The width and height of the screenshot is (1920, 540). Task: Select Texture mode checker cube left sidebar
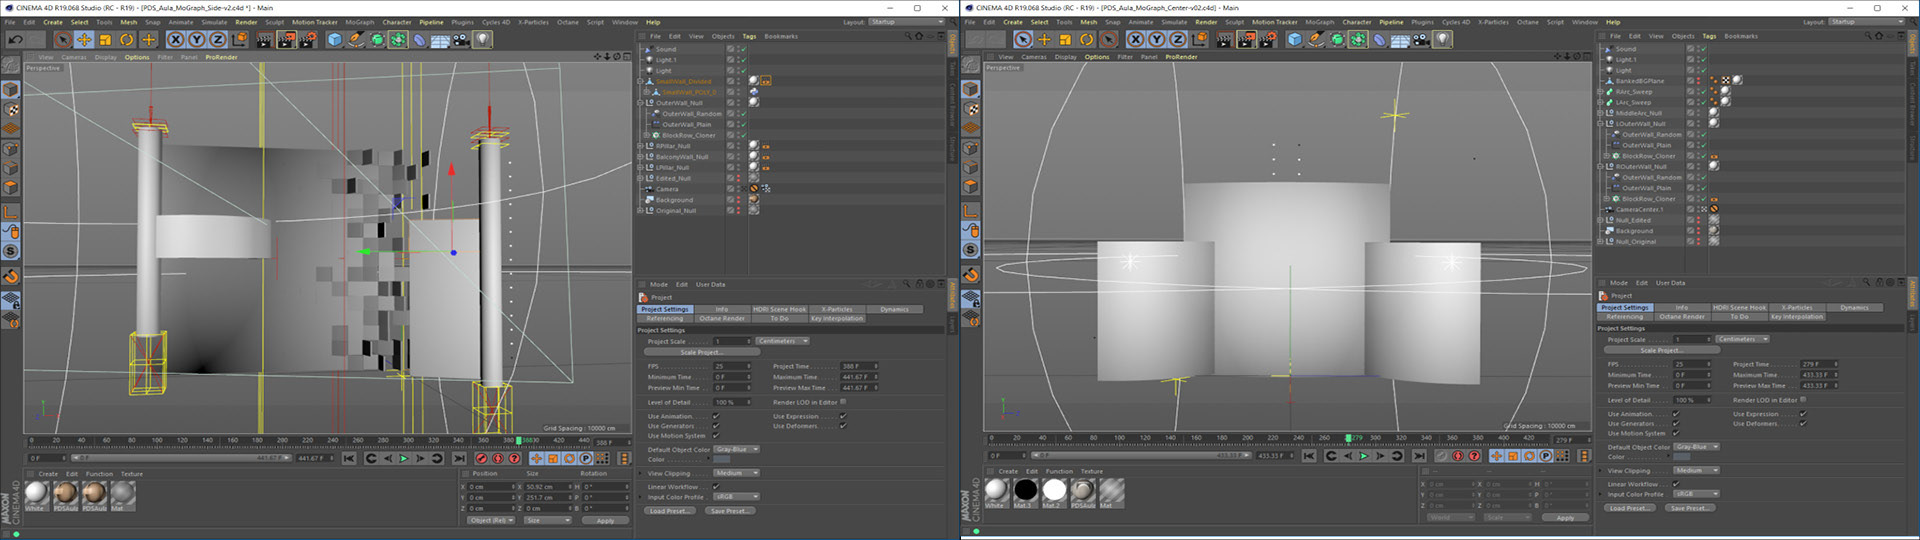(11, 109)
